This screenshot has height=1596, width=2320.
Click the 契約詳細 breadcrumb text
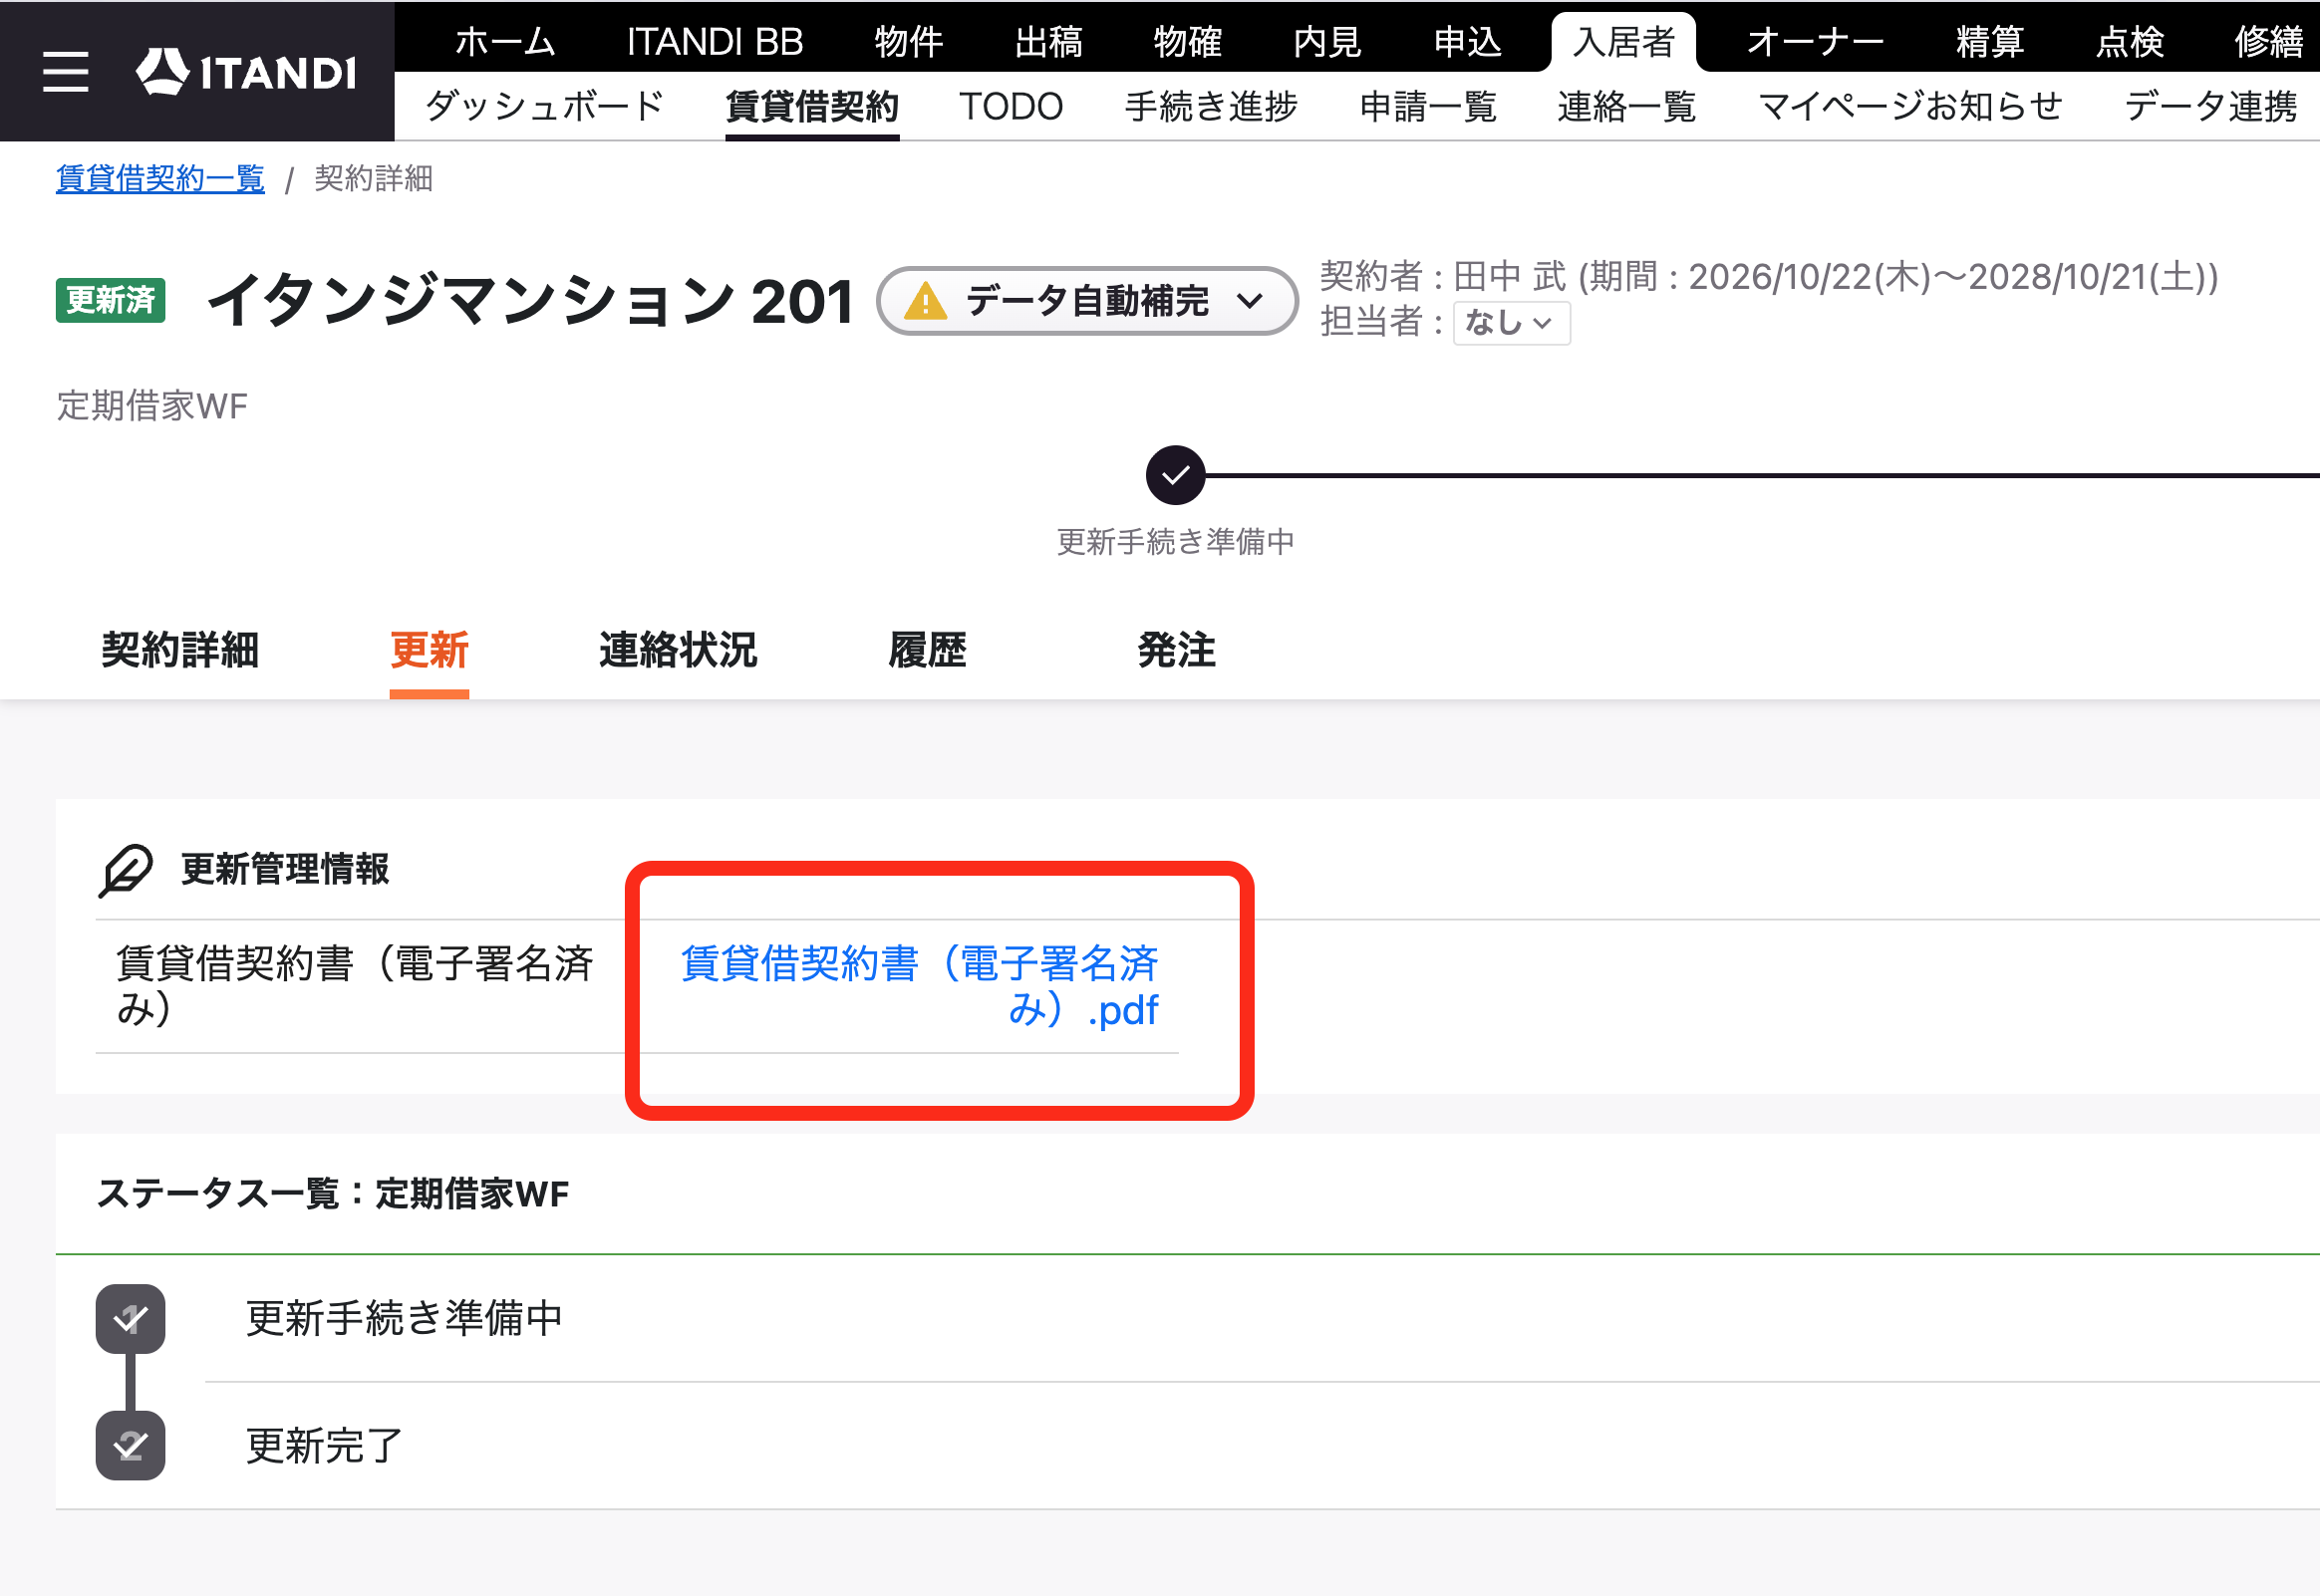point(373,179)
